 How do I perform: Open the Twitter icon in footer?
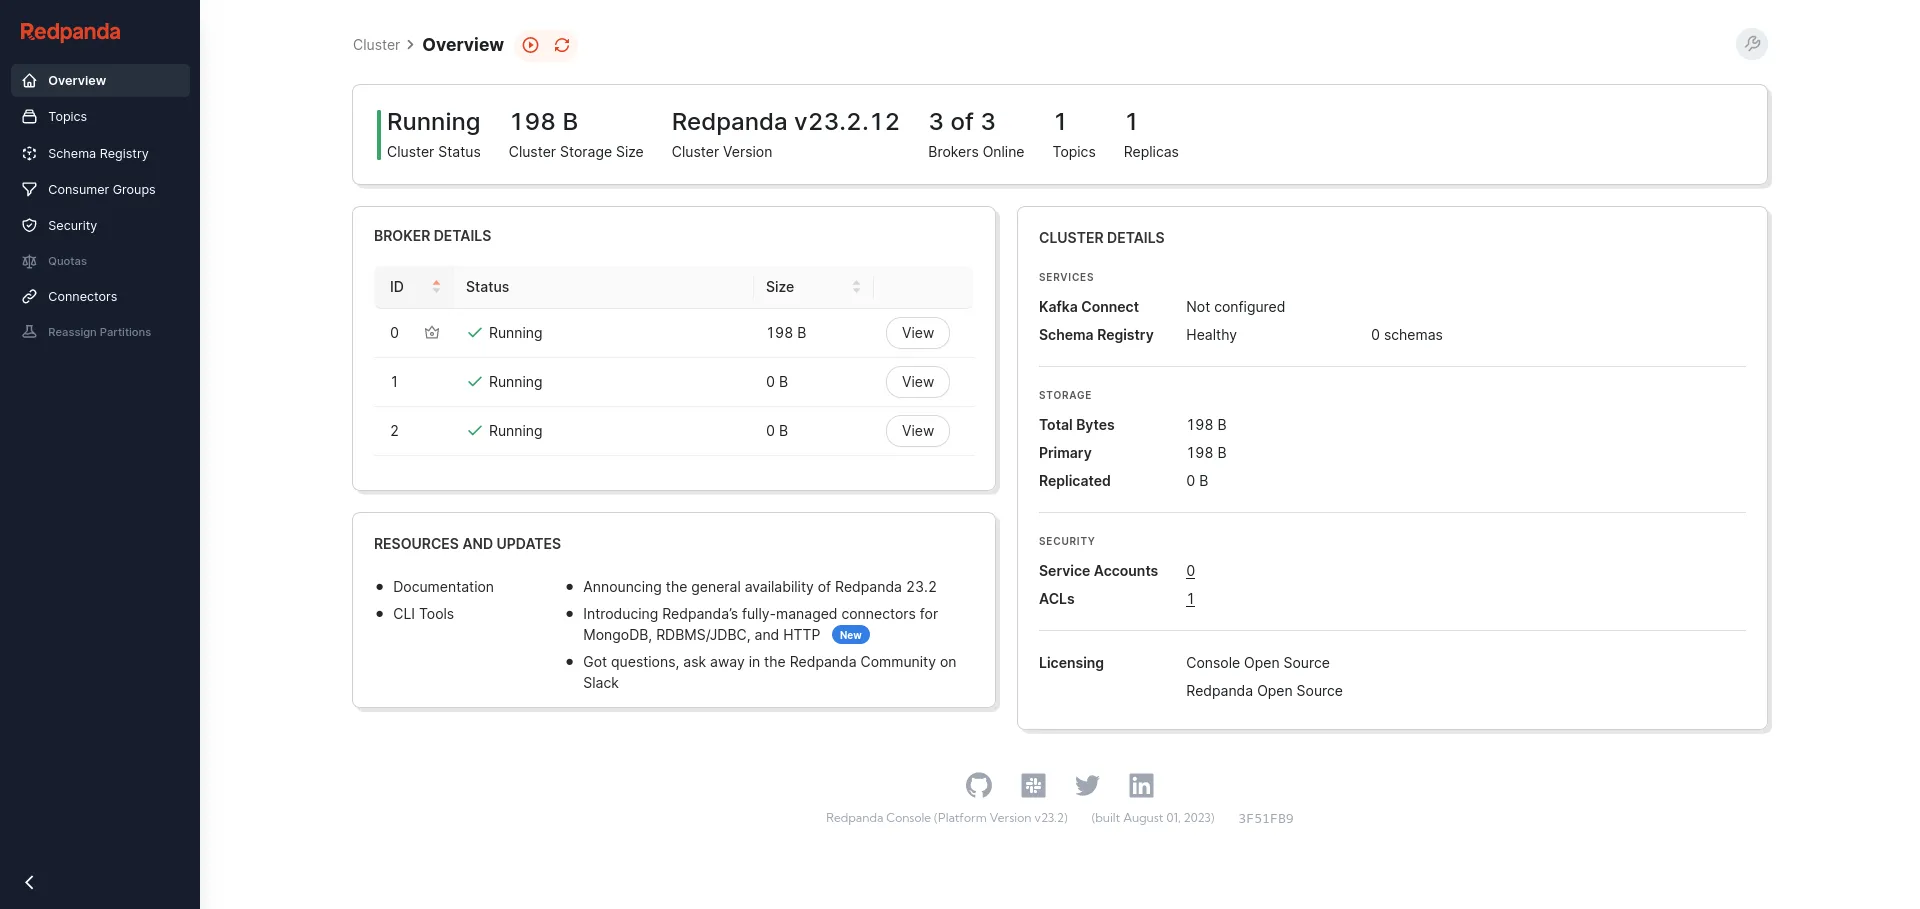(x=1087, y=786)
